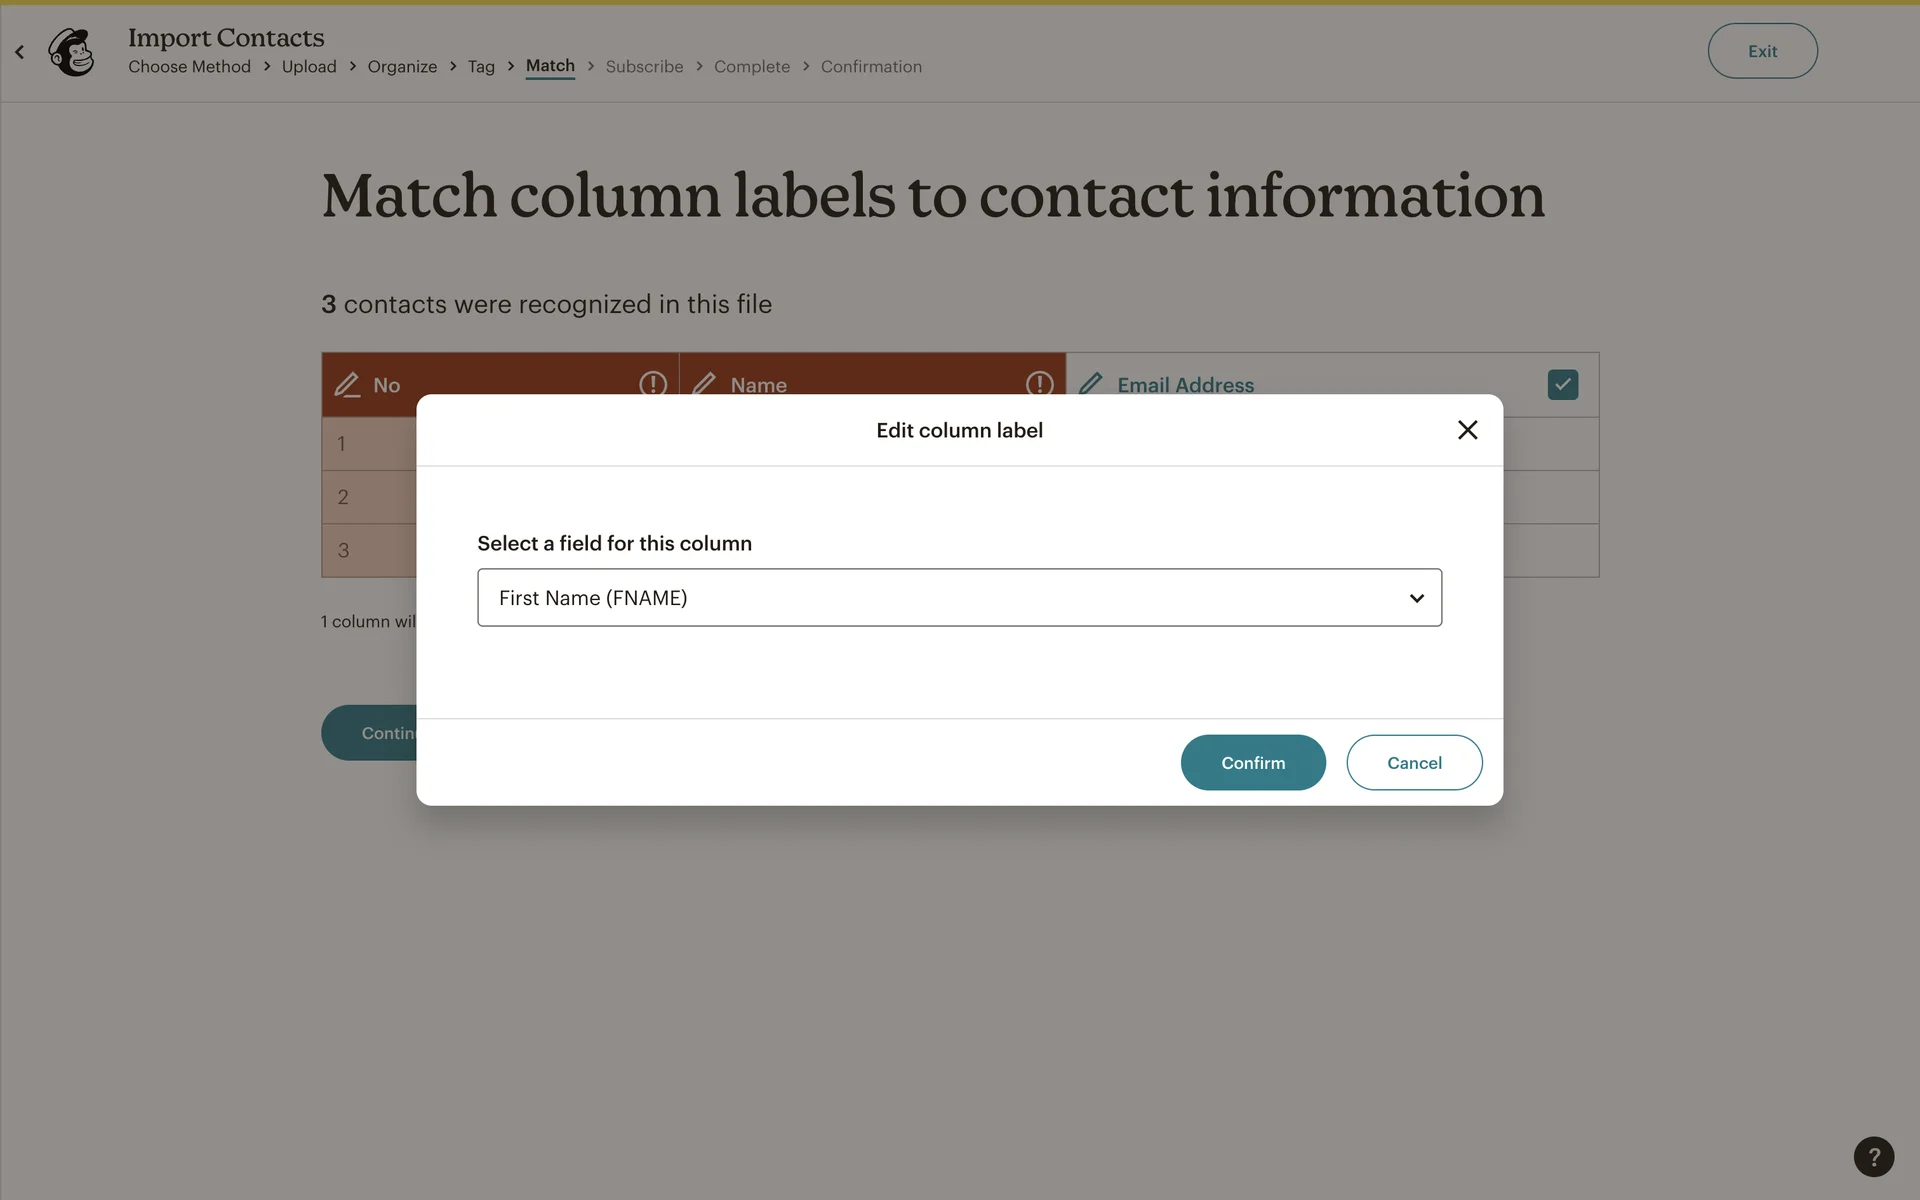Click the pencil icon for Email Address
This screenshot has width=1920, height=1200.
(x=1091, y=384)
